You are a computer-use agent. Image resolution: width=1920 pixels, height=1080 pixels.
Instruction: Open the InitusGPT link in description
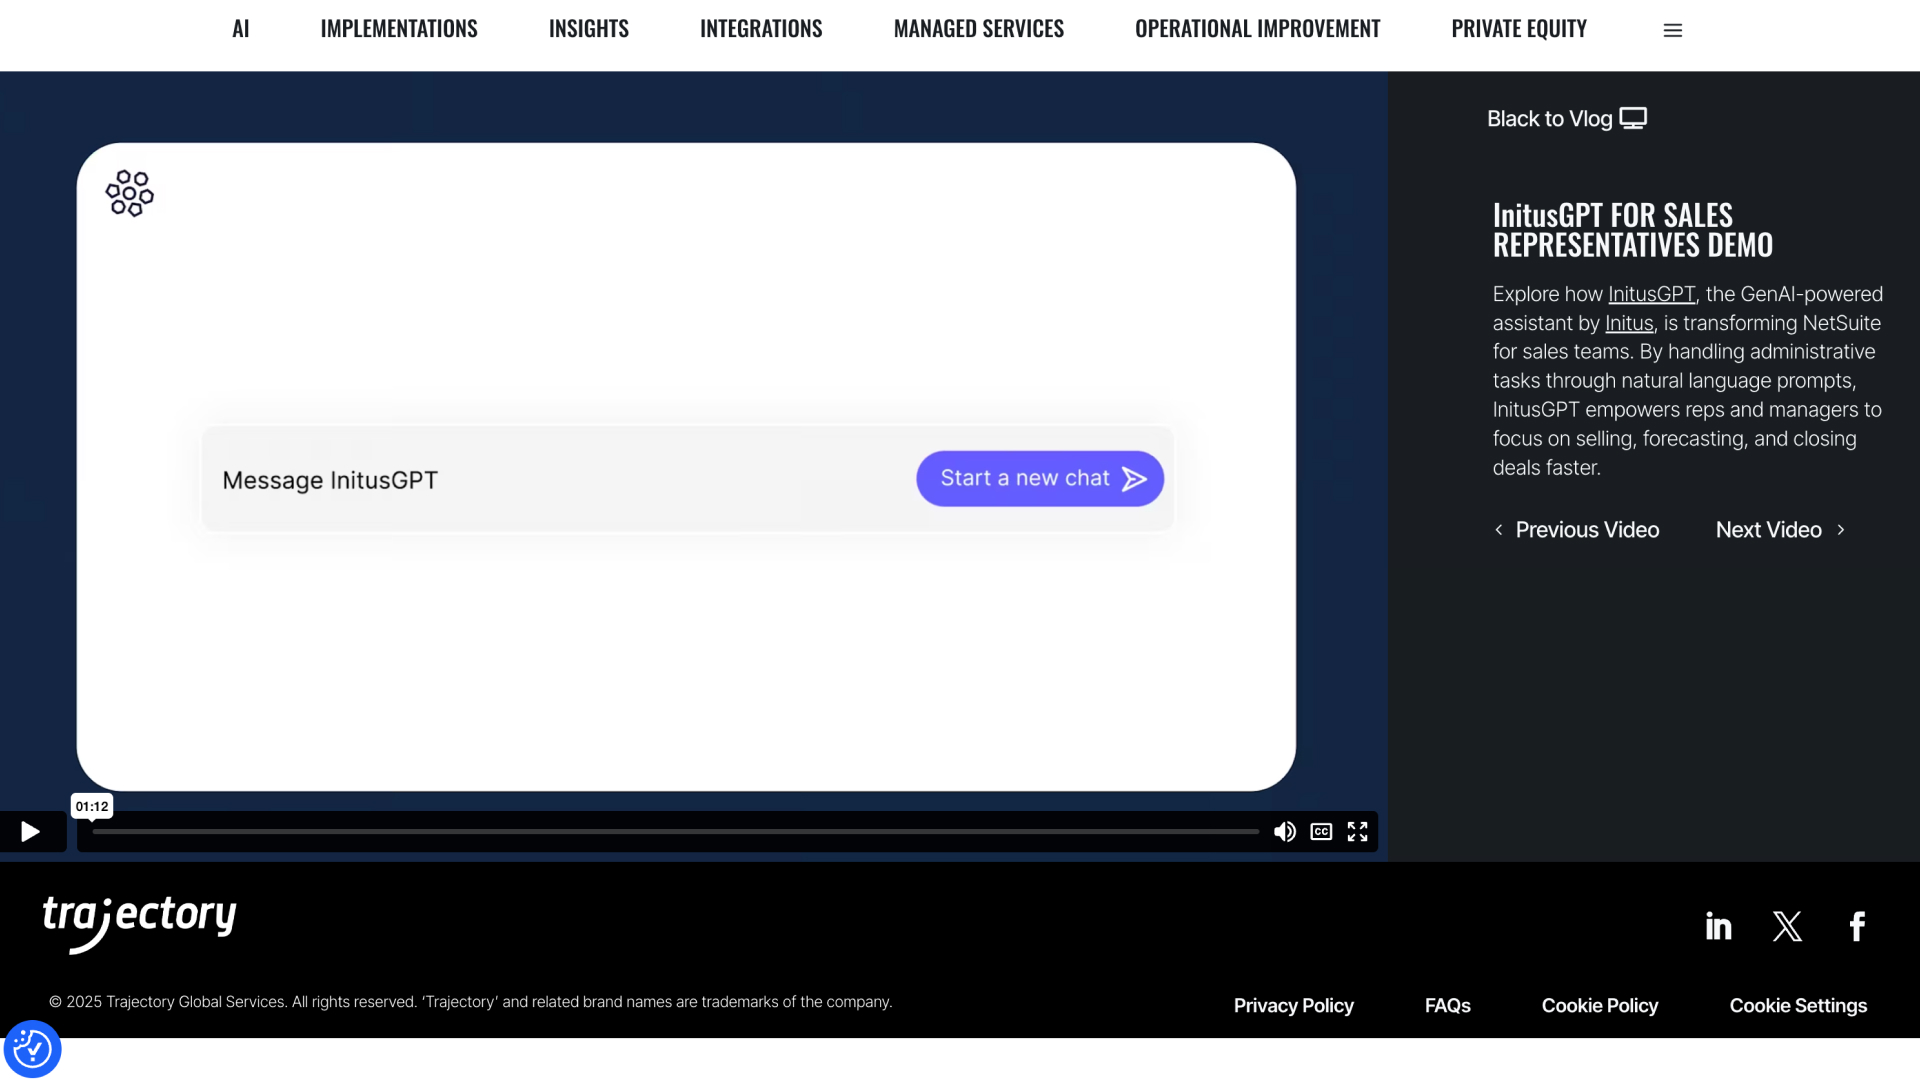(1651, 294)
